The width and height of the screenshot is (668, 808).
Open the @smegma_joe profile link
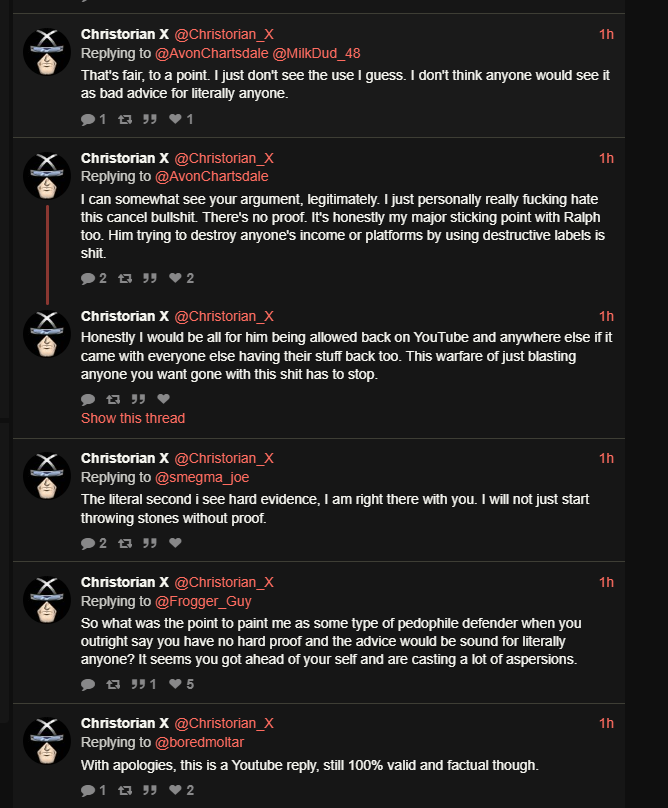(x=201, y=477)
